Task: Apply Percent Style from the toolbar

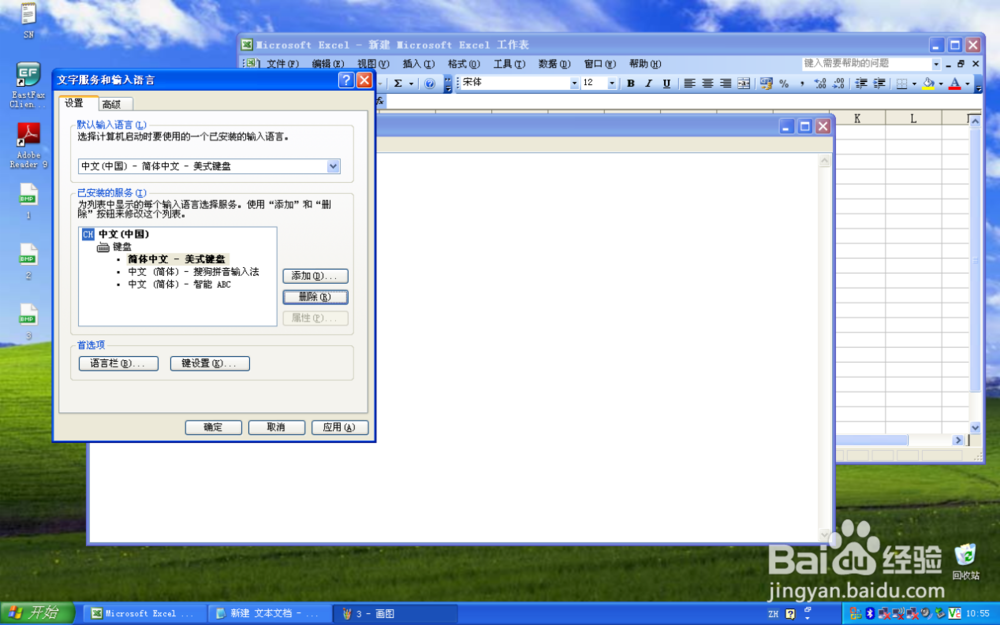Action: [x=784, y=83]
